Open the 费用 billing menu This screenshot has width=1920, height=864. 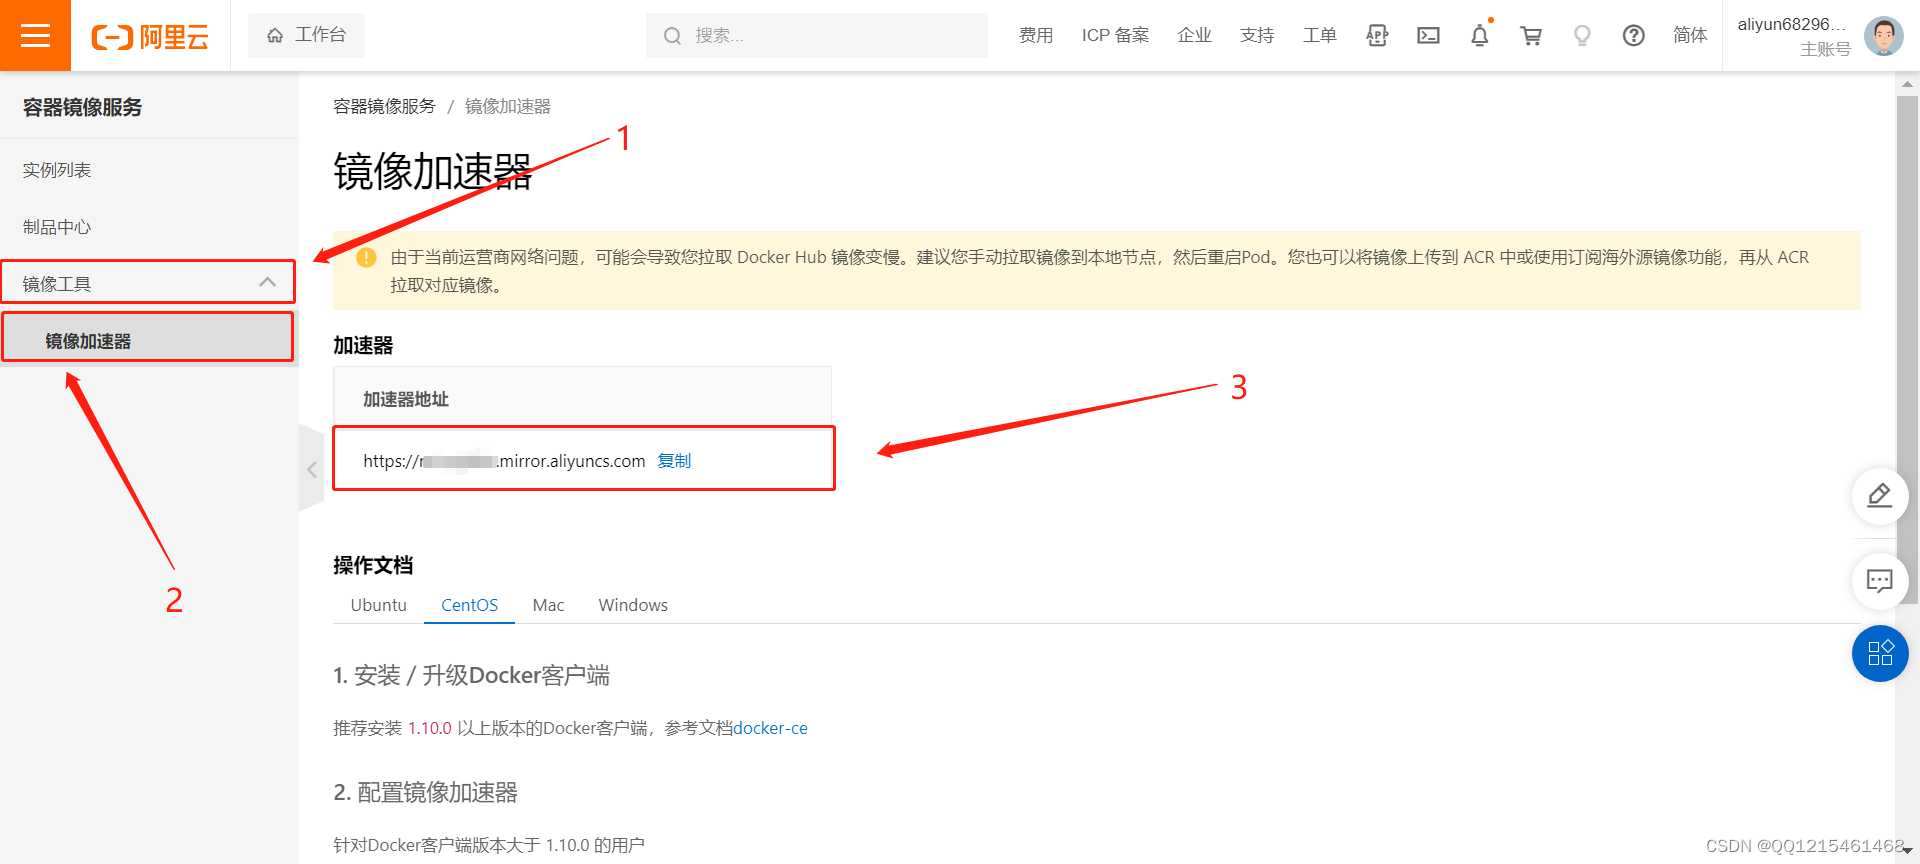pos(1036,35)
